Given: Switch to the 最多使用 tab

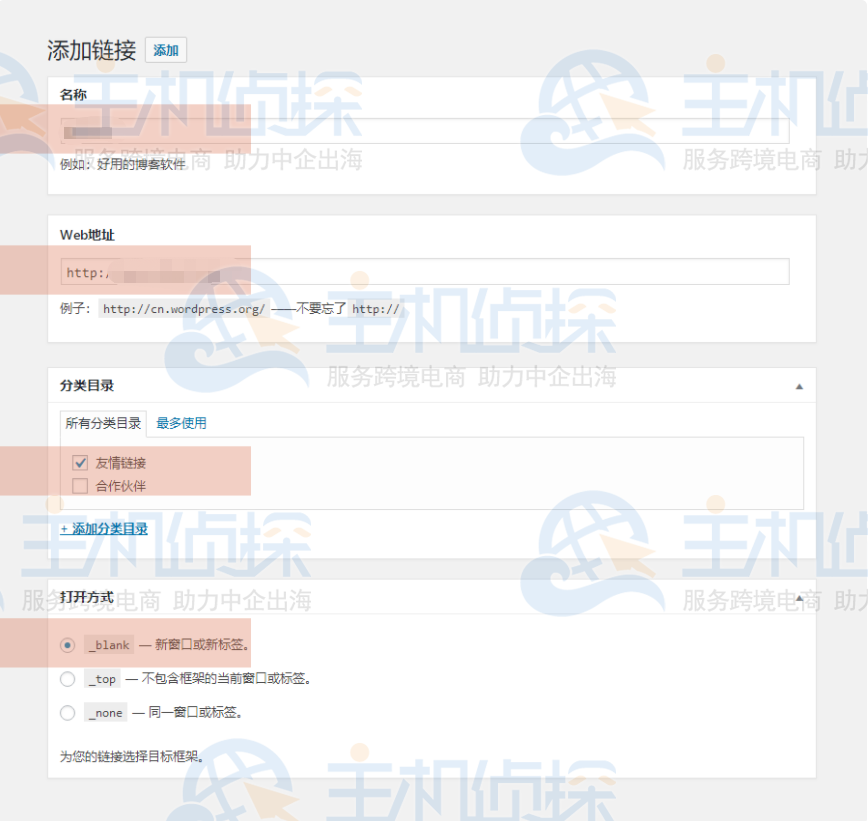Looking at the screenshot, I should click(181, 424).
